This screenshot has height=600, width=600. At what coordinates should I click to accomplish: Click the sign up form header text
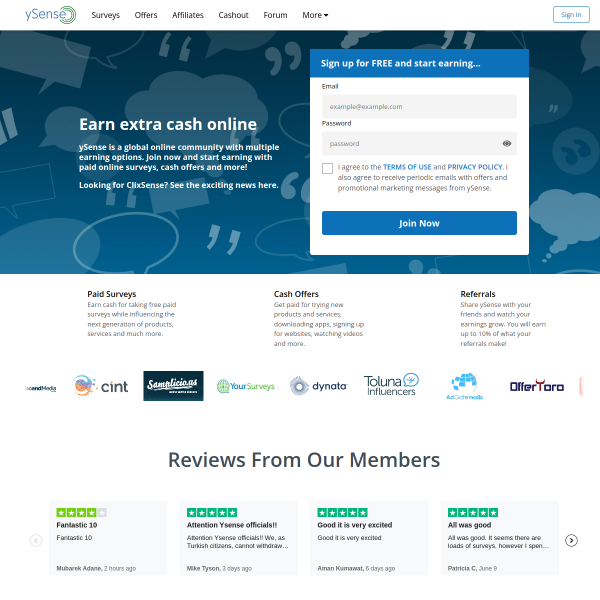(401, 63)
